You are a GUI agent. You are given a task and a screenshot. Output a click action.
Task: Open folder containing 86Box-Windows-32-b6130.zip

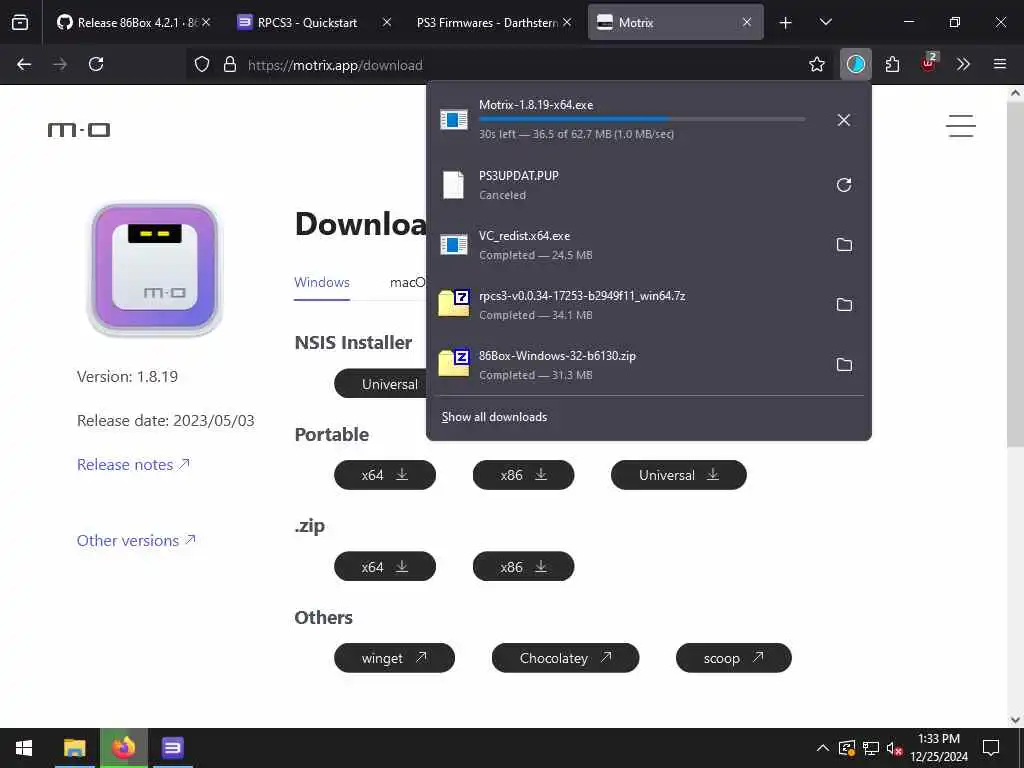point(844,364)
